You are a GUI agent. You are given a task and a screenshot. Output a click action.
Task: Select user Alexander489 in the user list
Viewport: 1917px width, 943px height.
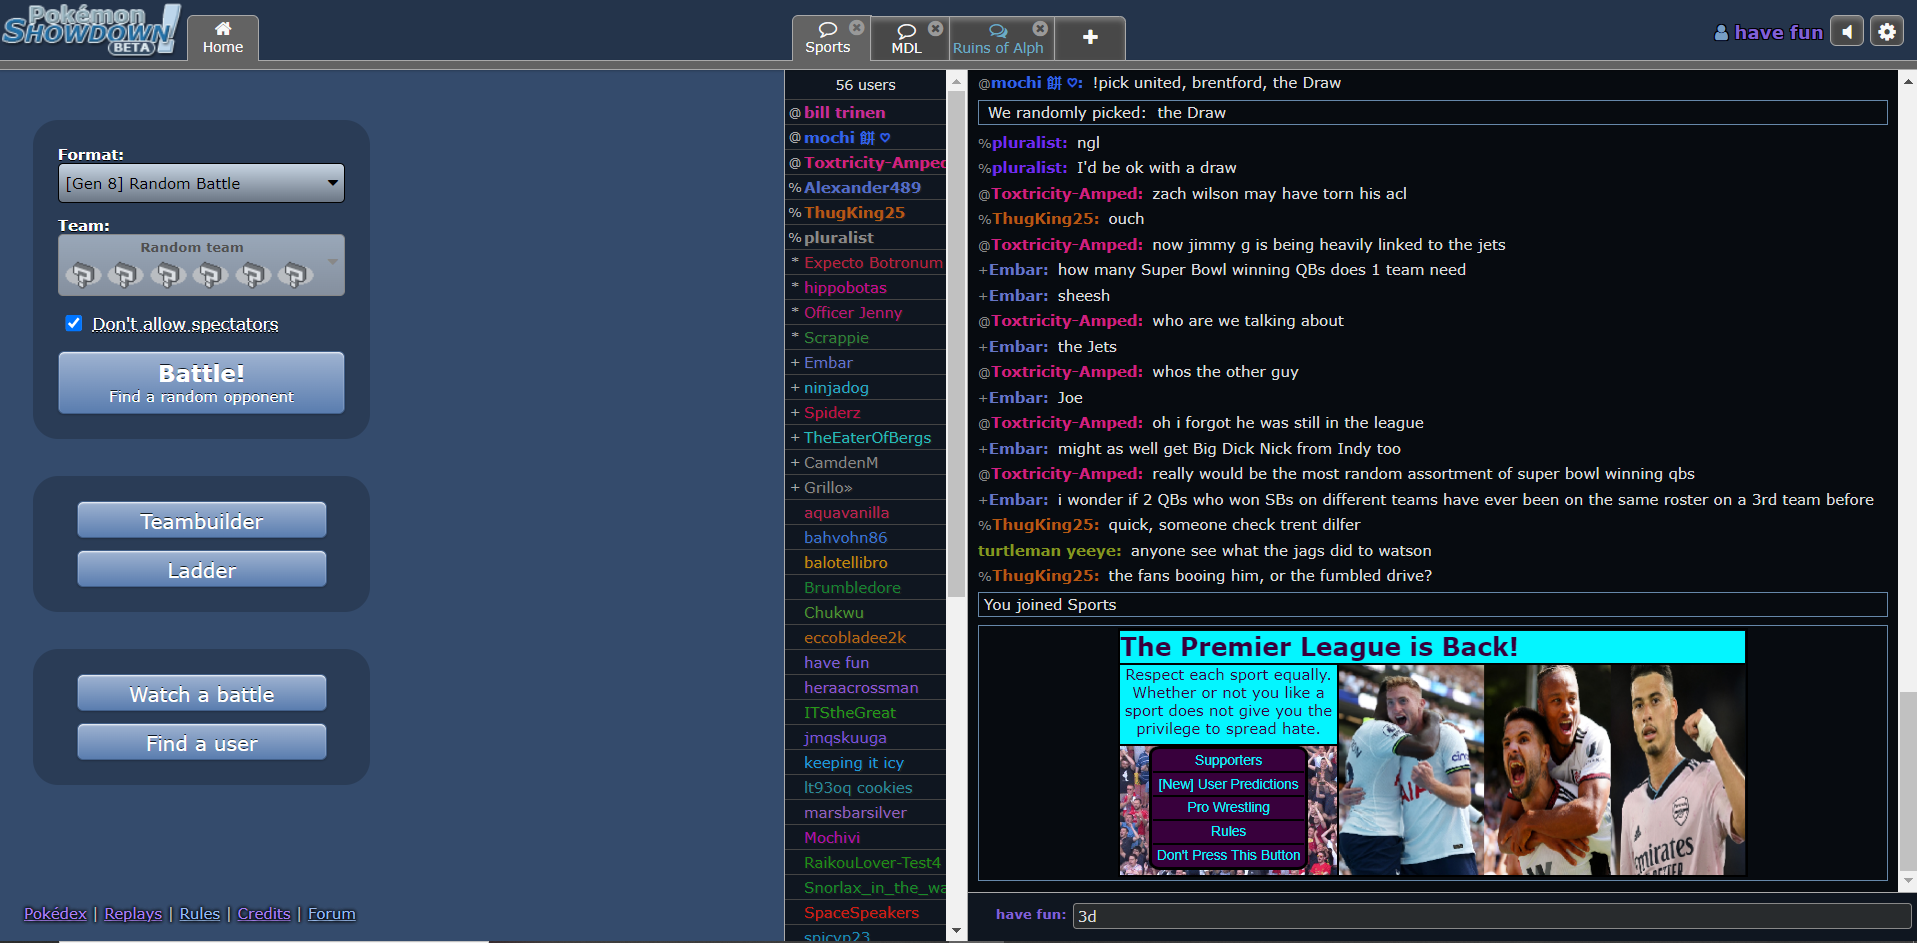[x=866, y=187]
